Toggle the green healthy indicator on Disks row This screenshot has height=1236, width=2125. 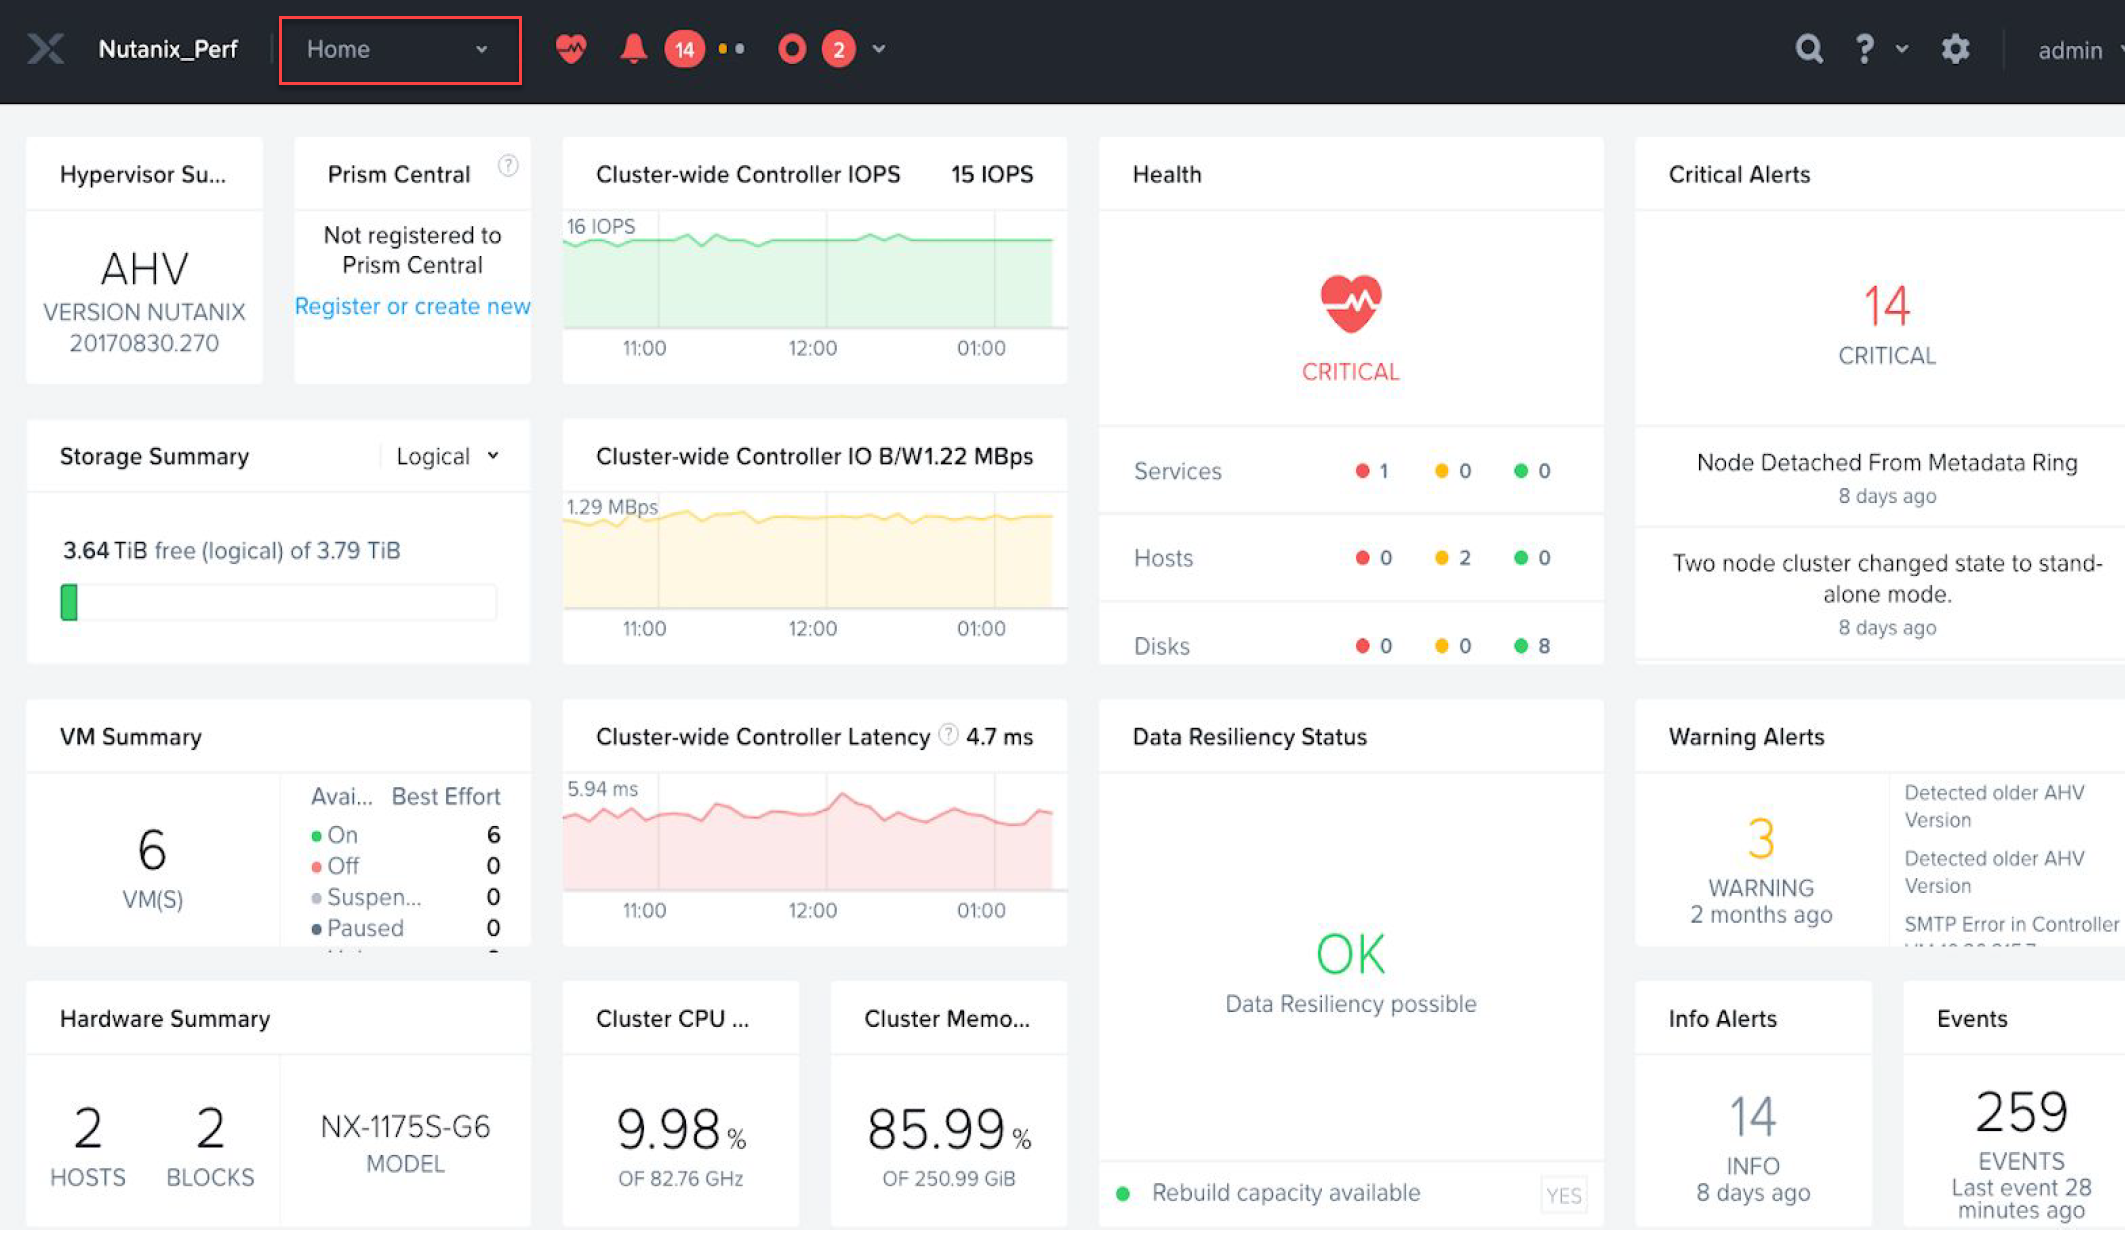[1521, 645]
